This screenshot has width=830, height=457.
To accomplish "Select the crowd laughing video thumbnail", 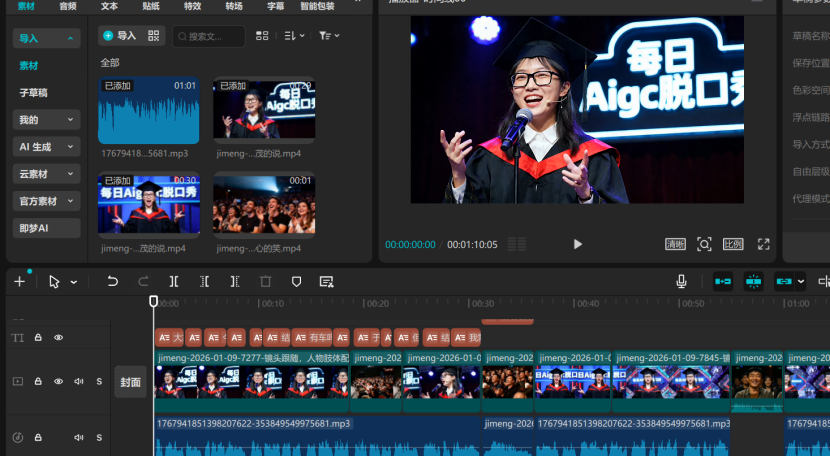I will click(x=264, y=205).
